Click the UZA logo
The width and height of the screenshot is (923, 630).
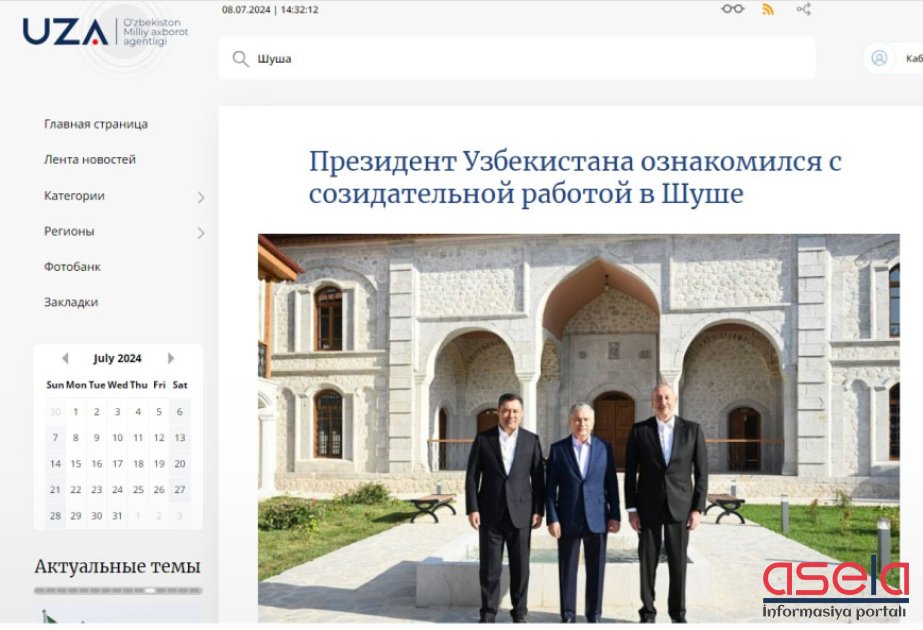(66, 32)
